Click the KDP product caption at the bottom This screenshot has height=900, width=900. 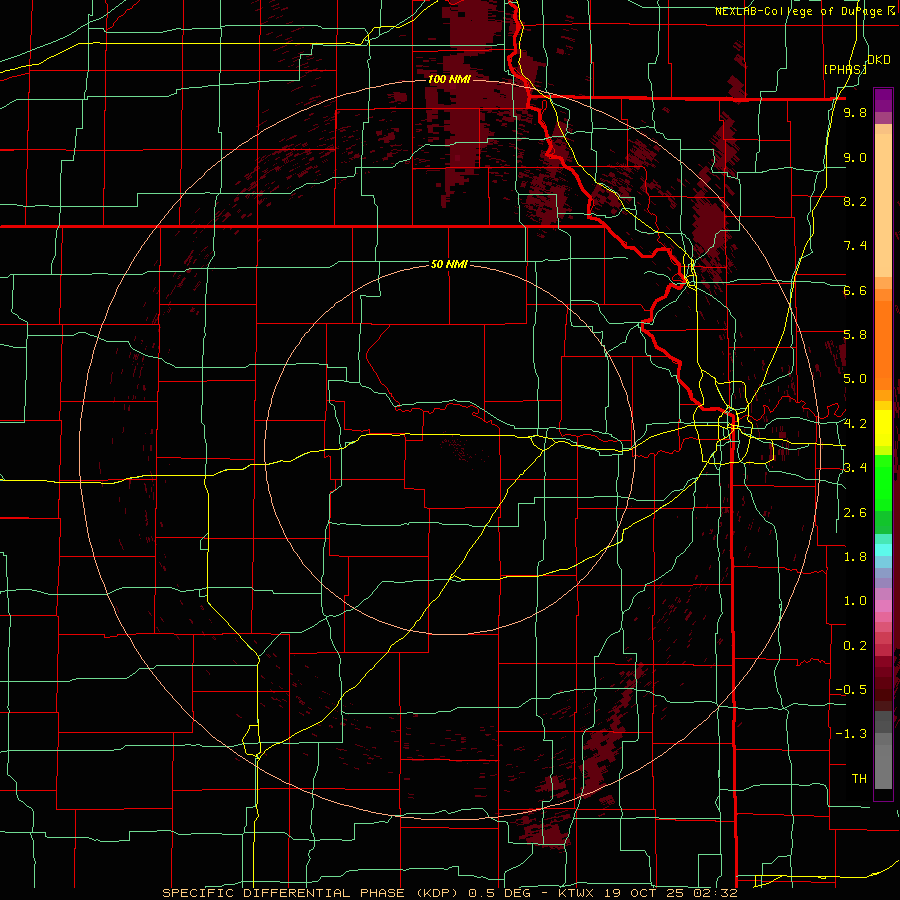point(449,893)
